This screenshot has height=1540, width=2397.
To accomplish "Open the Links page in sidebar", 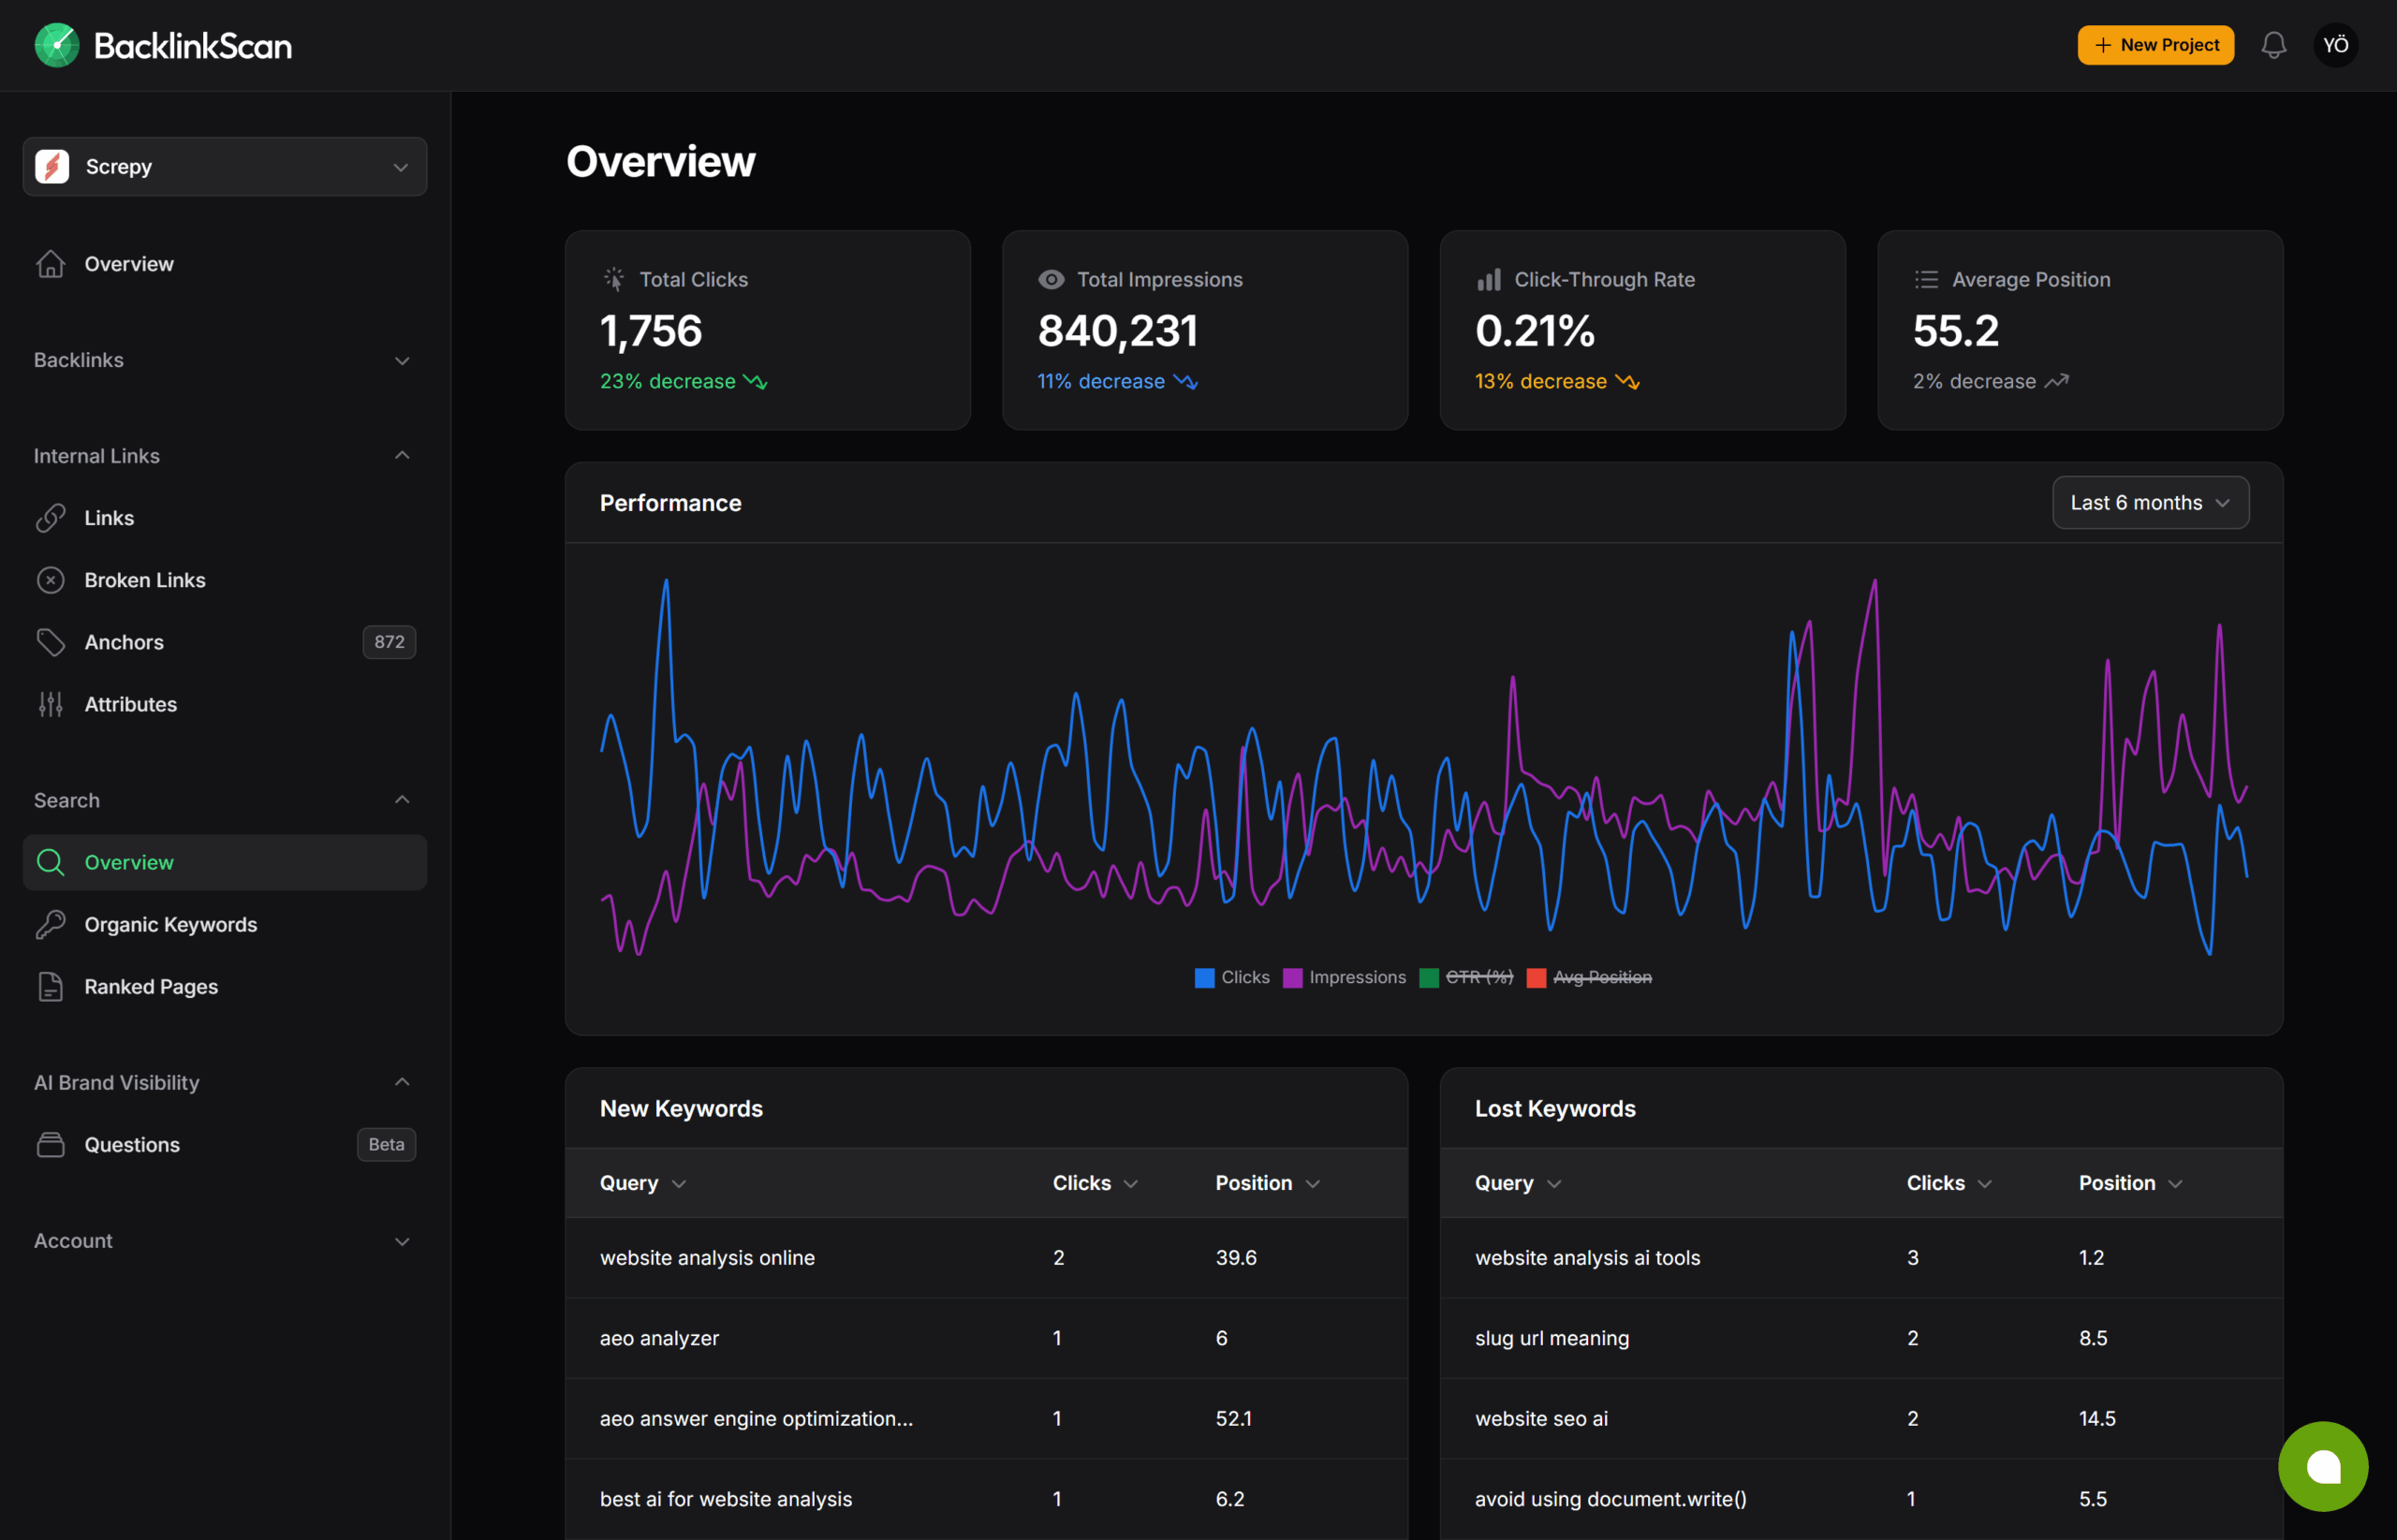I will click(x=225, y=518).
